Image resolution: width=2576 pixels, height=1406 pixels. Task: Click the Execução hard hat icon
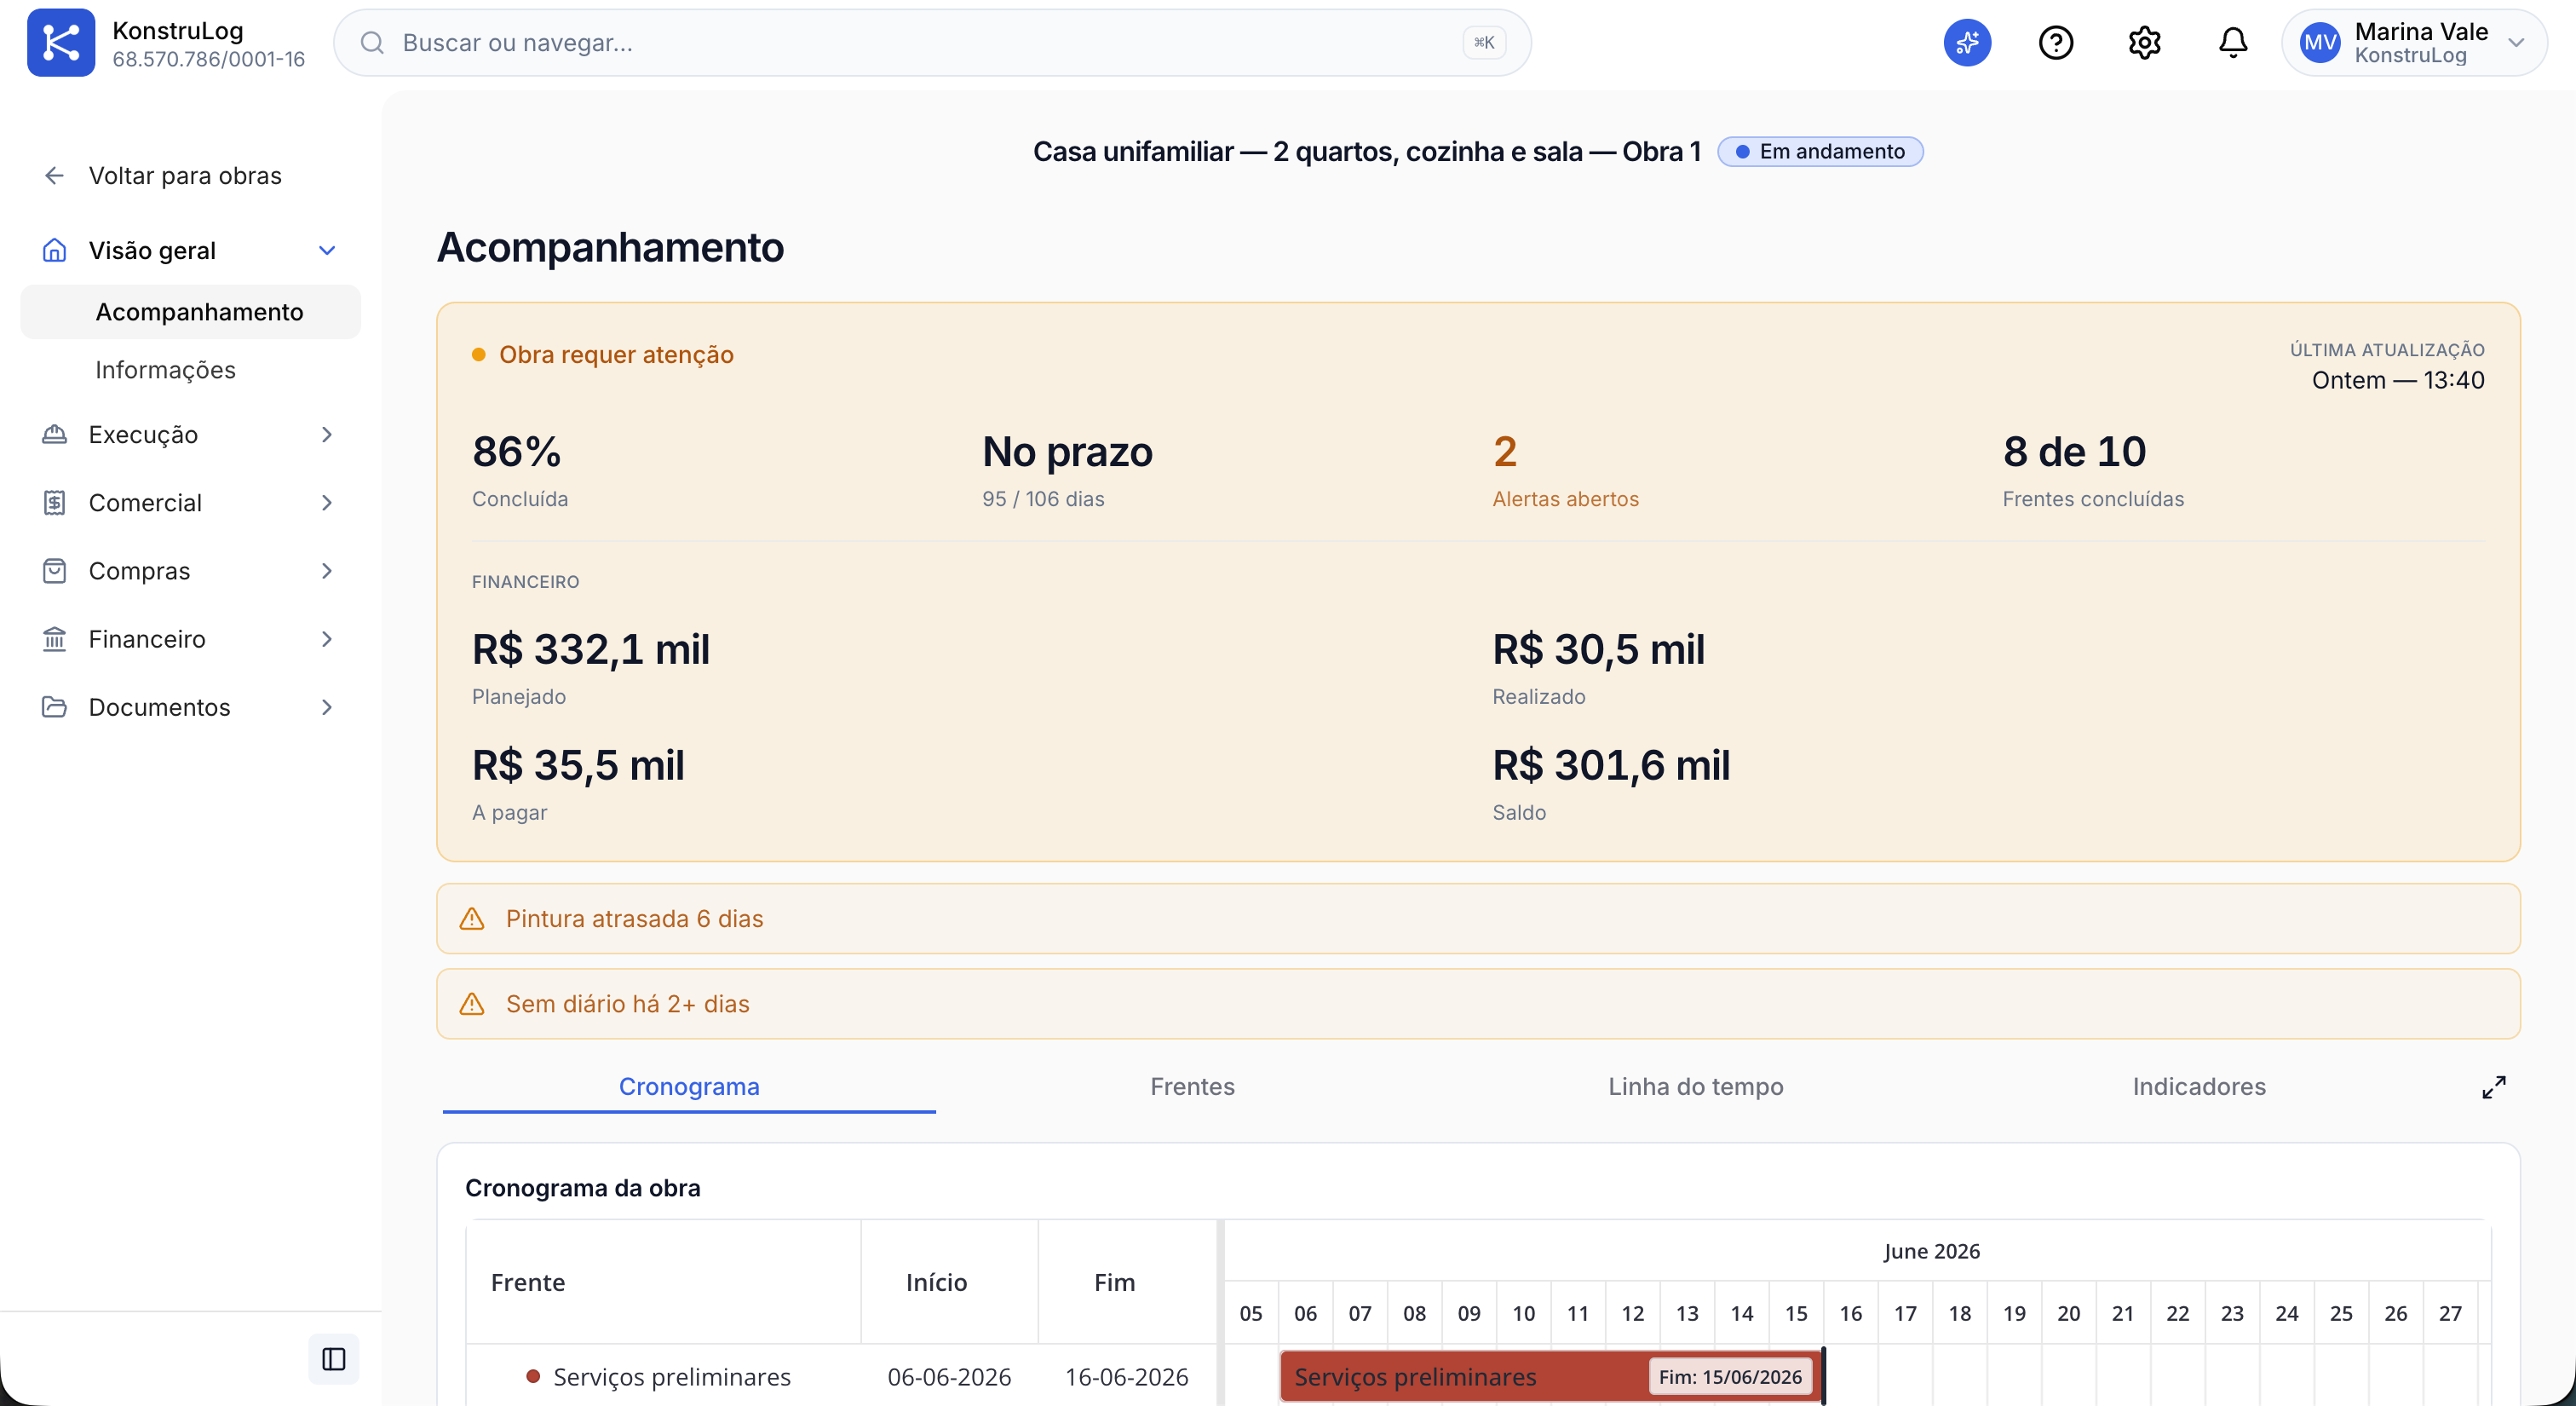point(54,435)
